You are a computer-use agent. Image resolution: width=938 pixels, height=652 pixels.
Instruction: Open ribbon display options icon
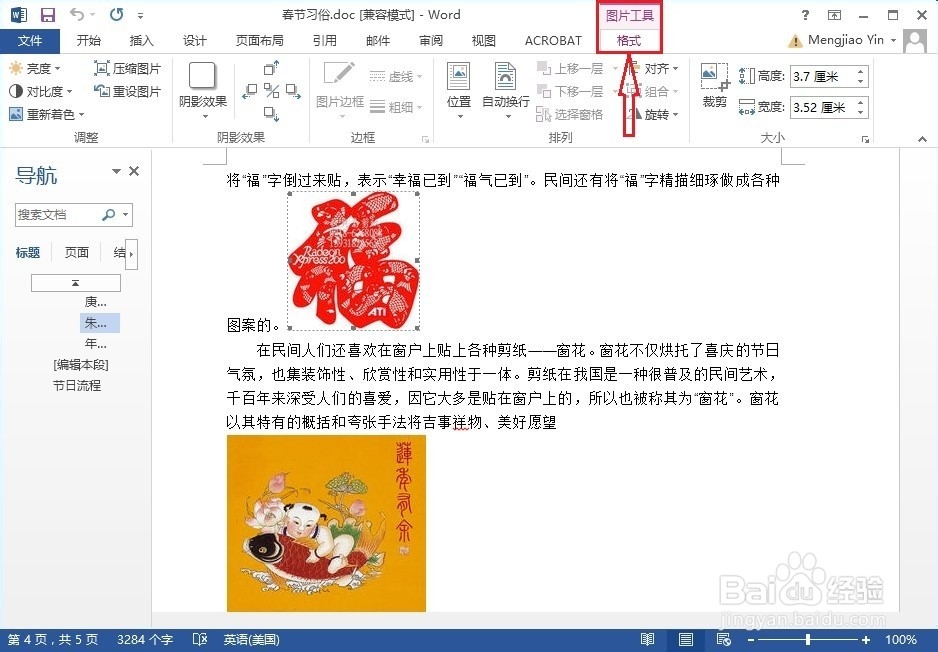tap(835, 15)
